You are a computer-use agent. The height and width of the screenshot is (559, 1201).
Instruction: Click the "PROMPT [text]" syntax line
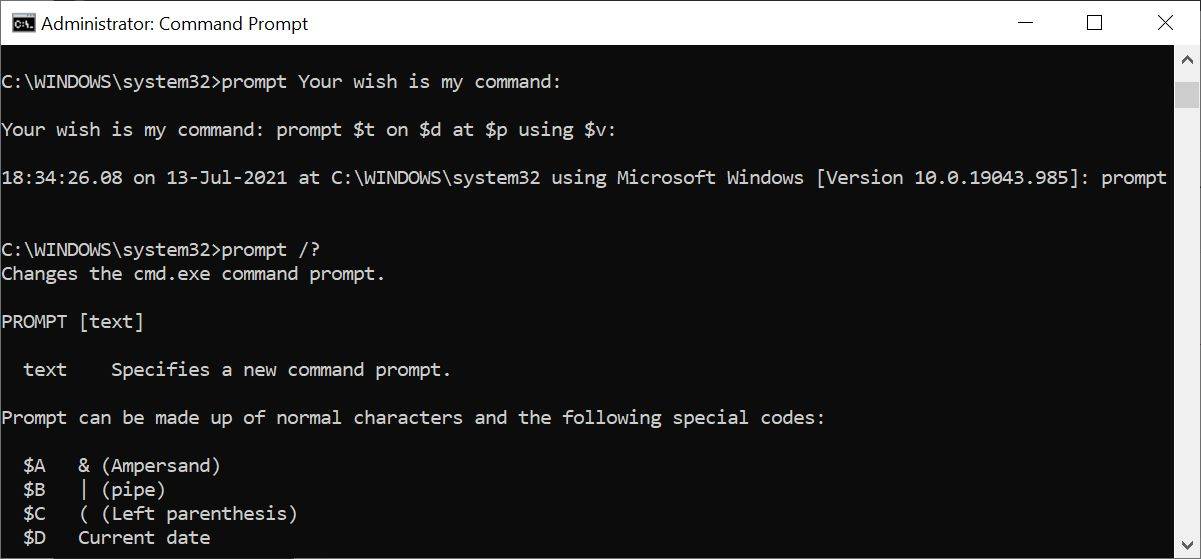point(73,322)
